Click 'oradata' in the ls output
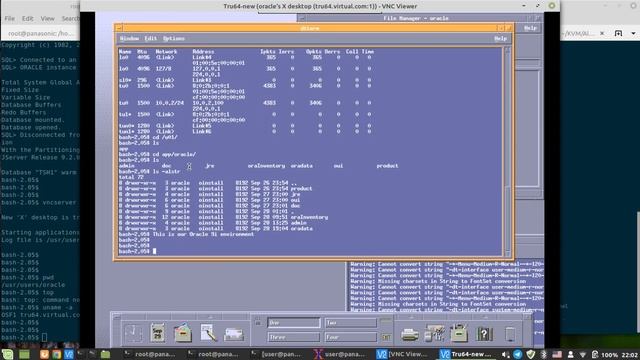Viewport: 640px width, 360px height. (x=302, y=166)
